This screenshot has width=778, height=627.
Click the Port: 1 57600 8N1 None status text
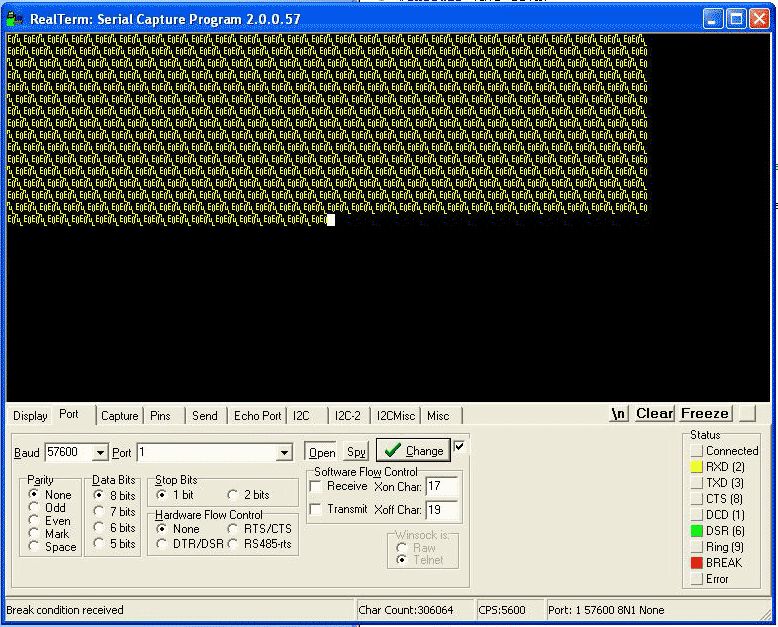point(606,610)
